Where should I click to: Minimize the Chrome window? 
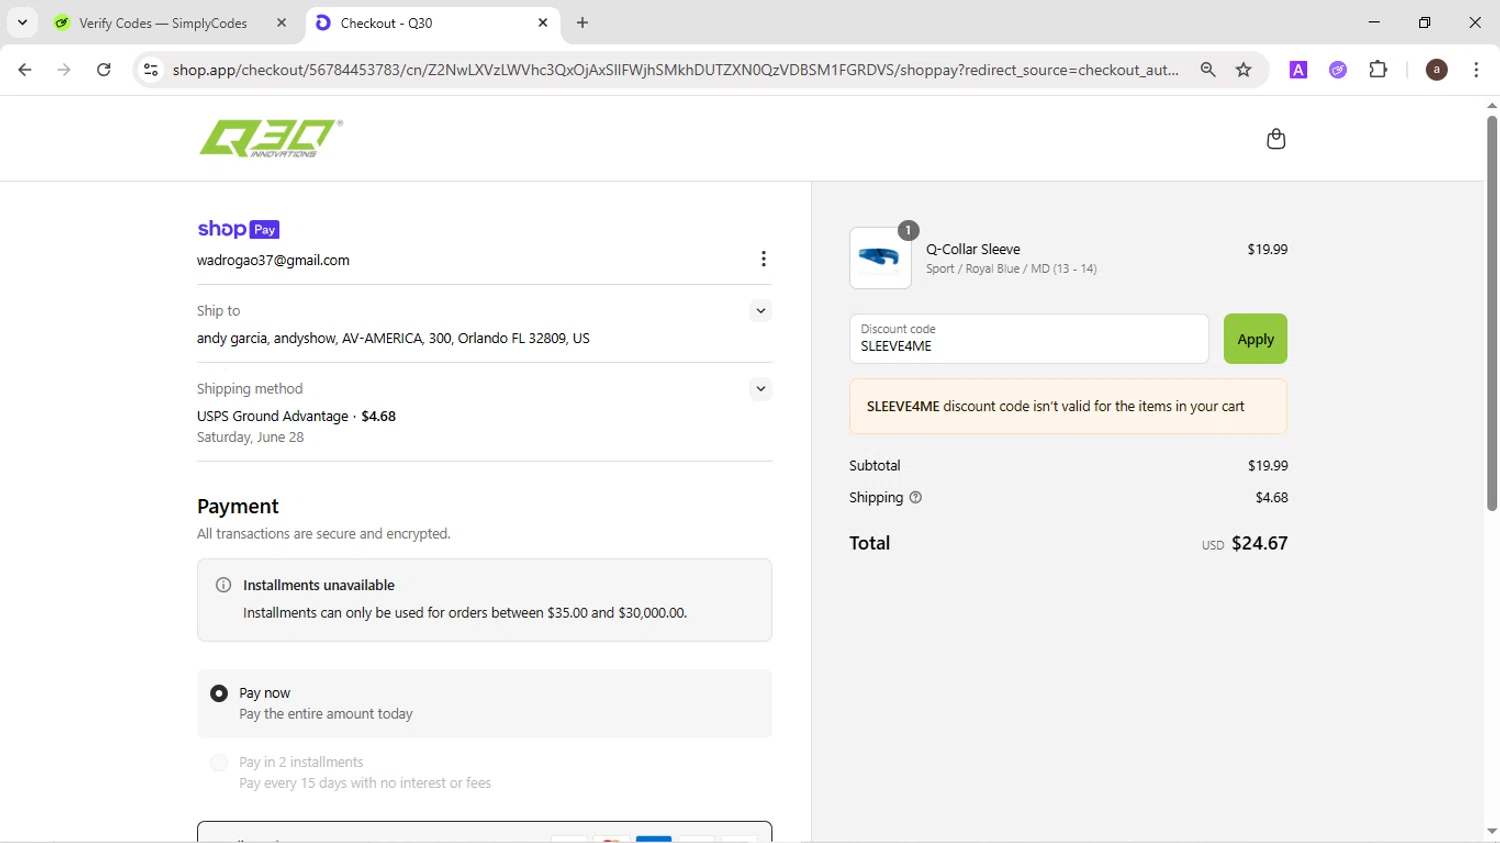(x=1374, y=22)
